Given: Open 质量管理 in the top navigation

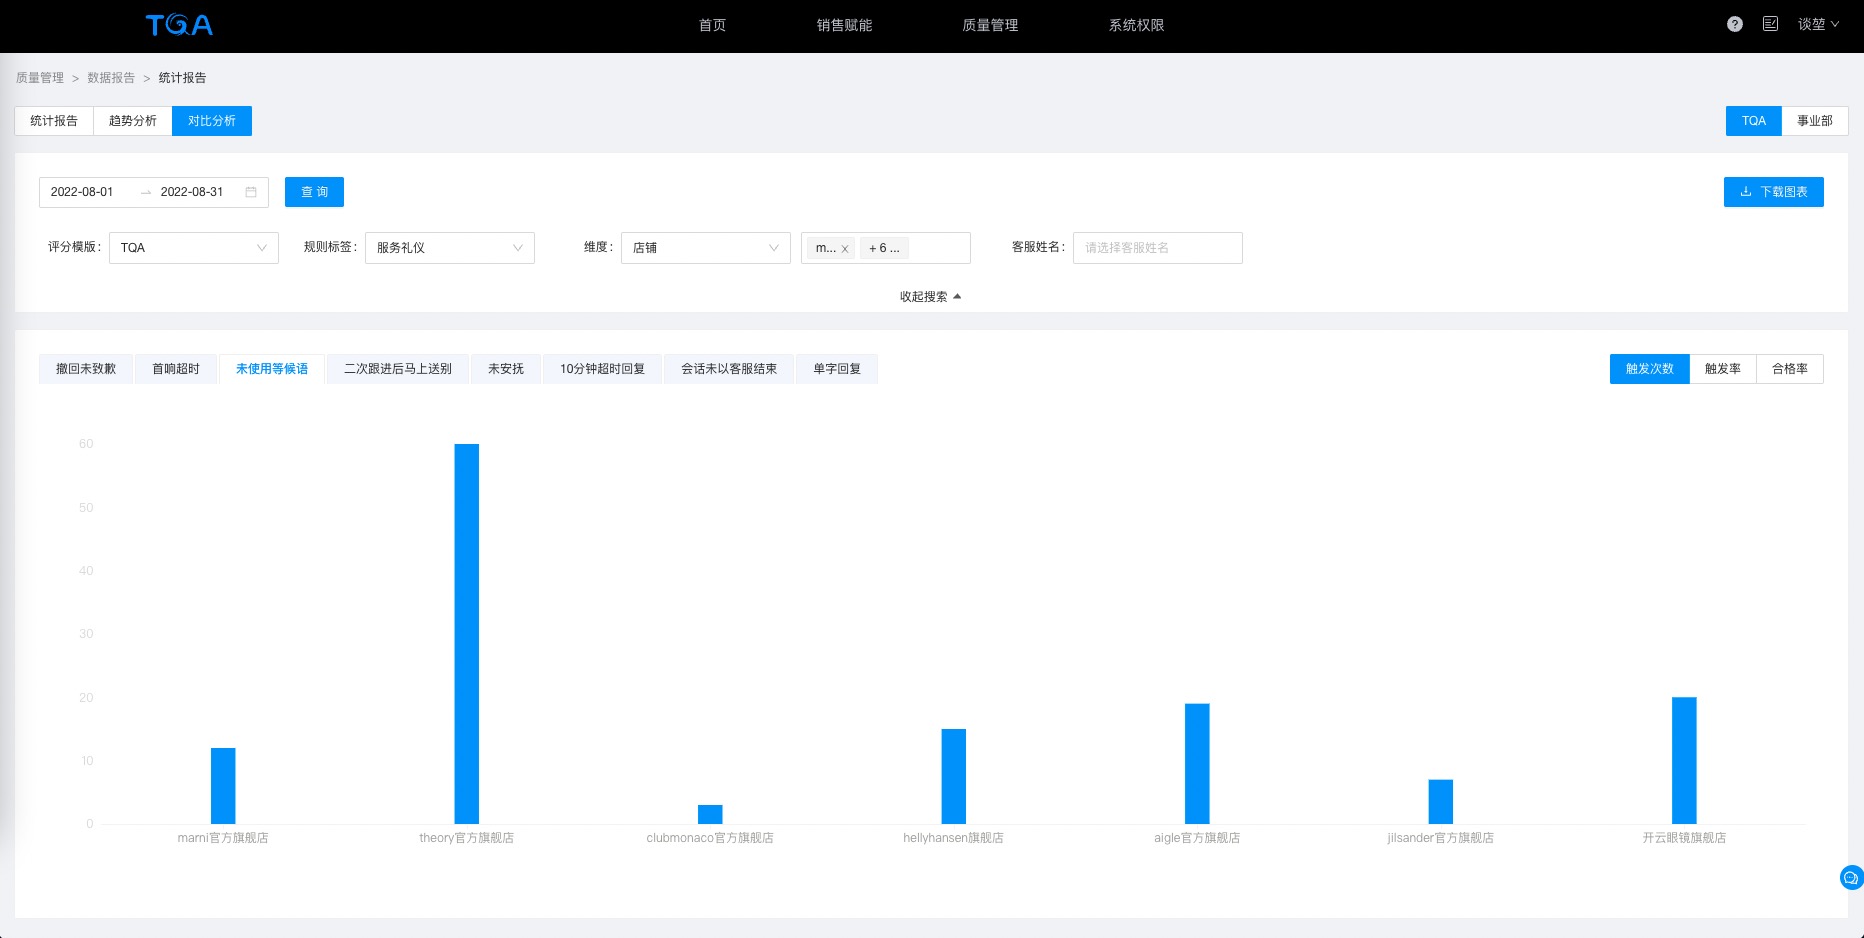Looking at the screenshot, I should coord(990,25).
